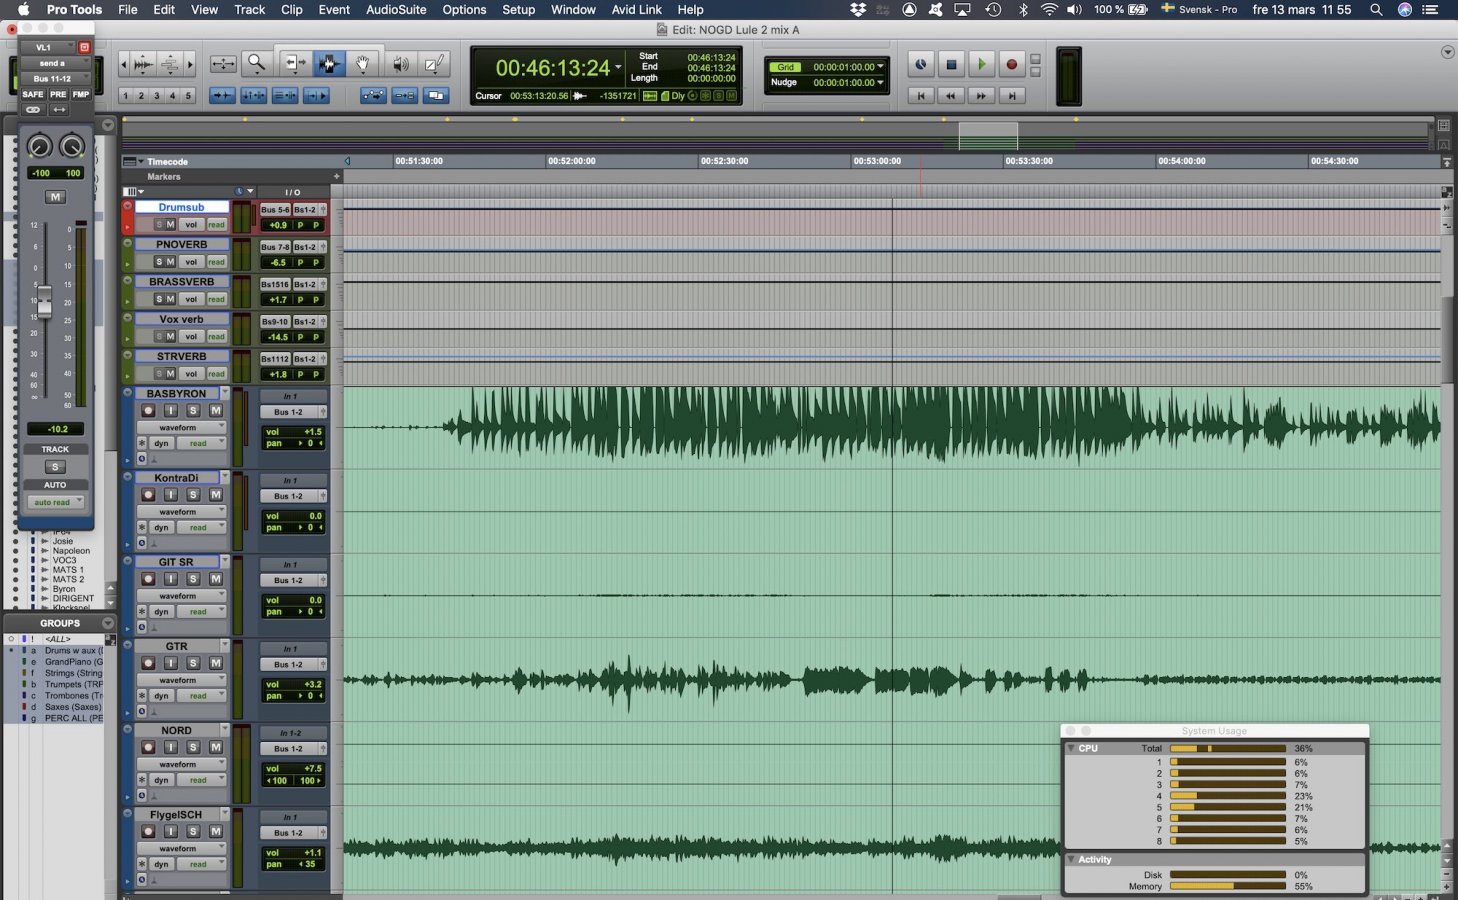Record-enable the BASBYRON track

pyautogui.click(x=147, y=411)
